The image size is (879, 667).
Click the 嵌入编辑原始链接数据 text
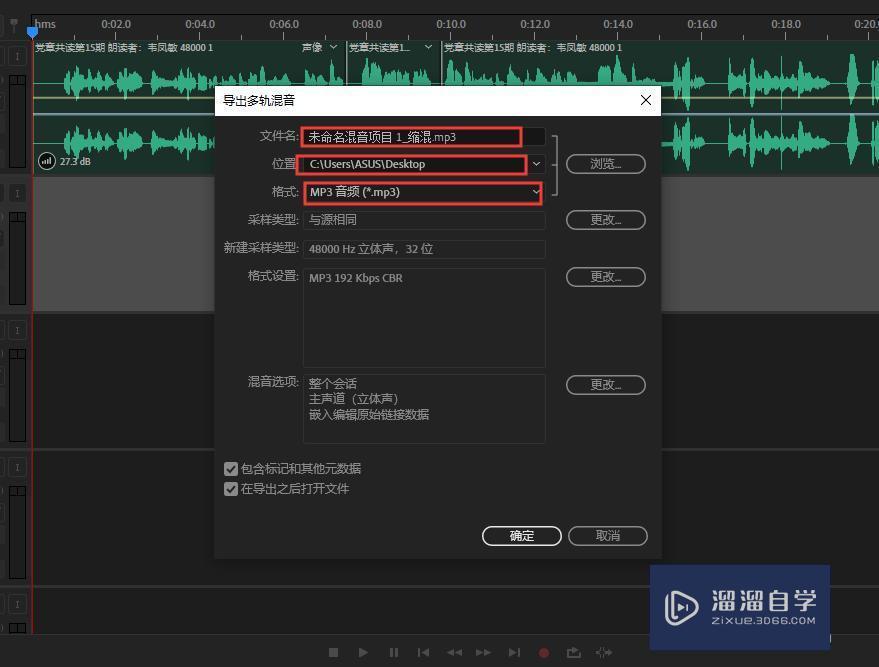pos(369,415)
